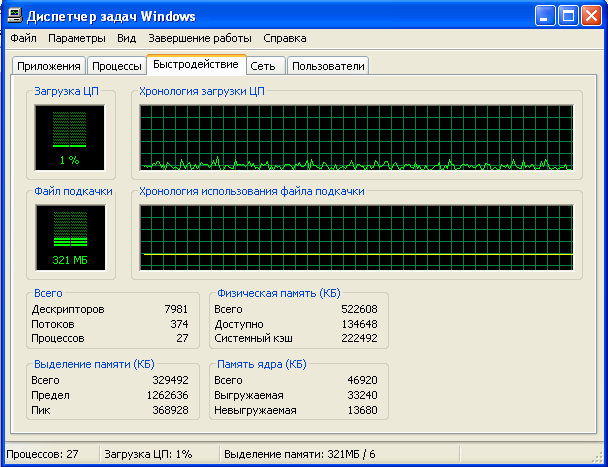Click the CPU usage gauge showing 1 %
Screen dimensions: 608x467
coord(70,138)
